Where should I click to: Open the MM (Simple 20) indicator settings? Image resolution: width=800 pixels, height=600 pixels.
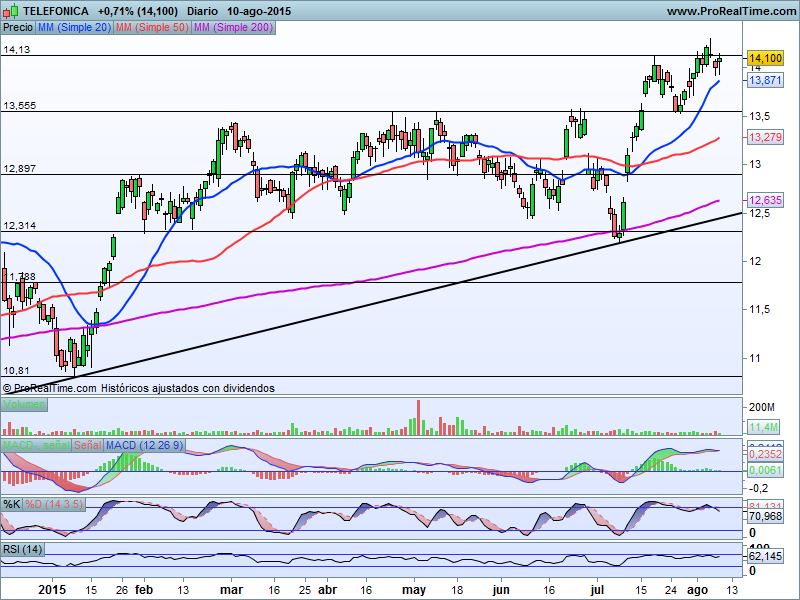point(73,27)
